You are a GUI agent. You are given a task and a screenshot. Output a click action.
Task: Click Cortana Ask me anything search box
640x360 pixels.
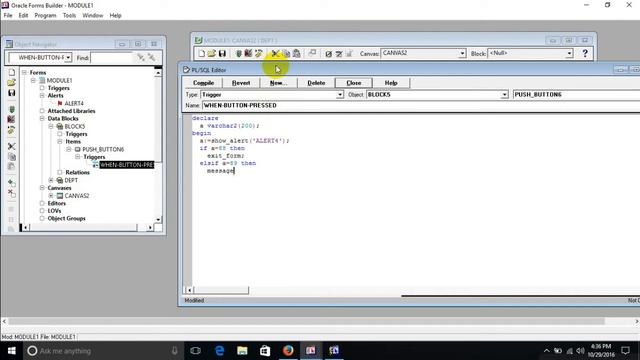(102, 351)
